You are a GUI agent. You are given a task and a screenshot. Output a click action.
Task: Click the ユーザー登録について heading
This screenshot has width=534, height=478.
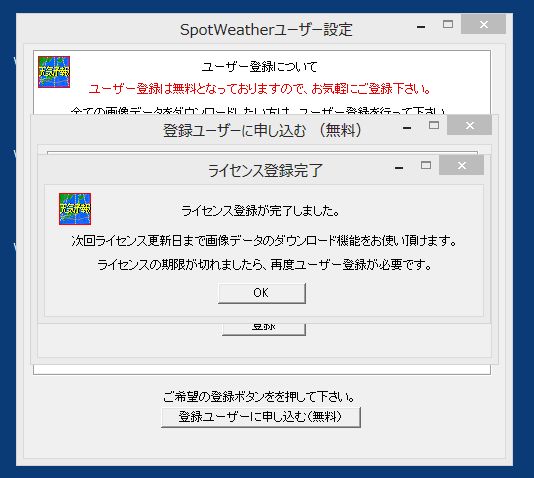point(260,66)
